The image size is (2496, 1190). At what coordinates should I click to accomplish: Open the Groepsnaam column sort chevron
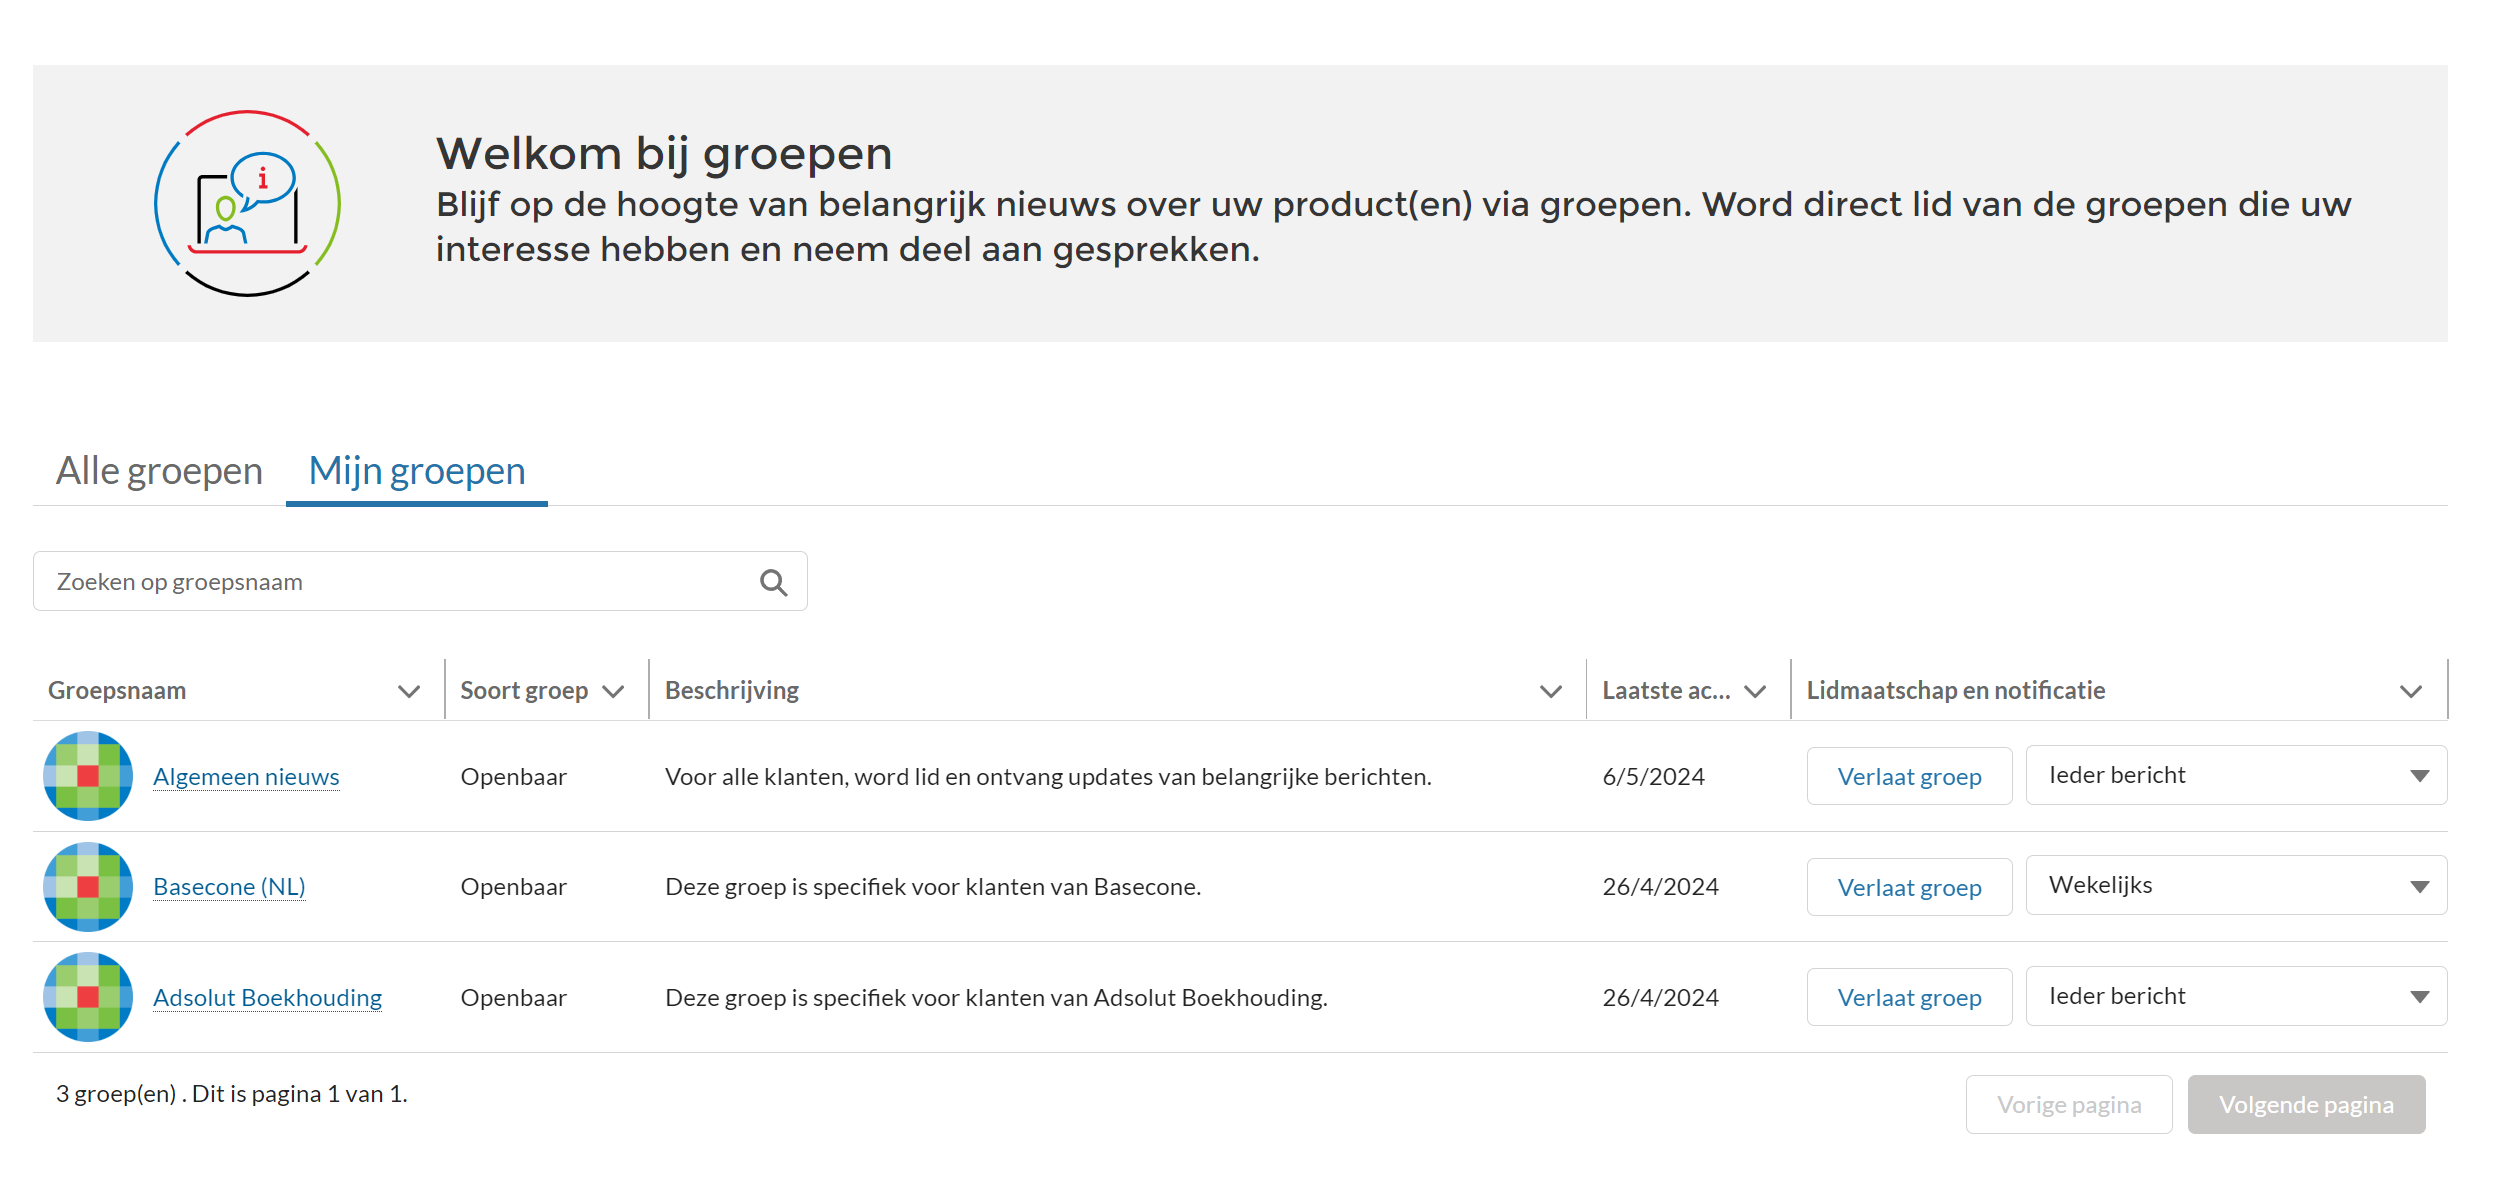click(408, 690)
